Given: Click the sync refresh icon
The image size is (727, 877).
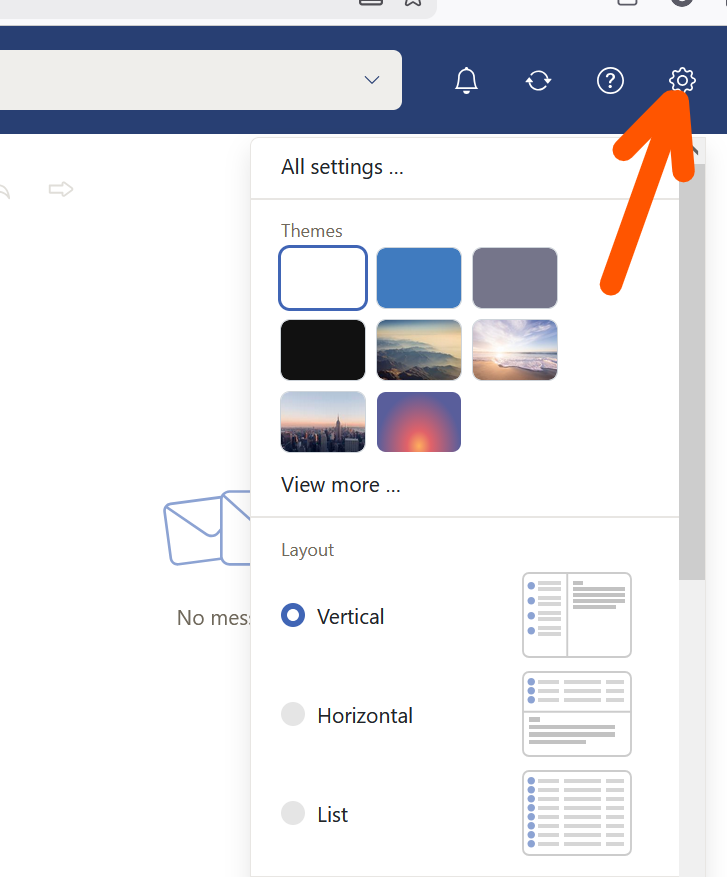Looking at the screenshot, I should (538, 80).
